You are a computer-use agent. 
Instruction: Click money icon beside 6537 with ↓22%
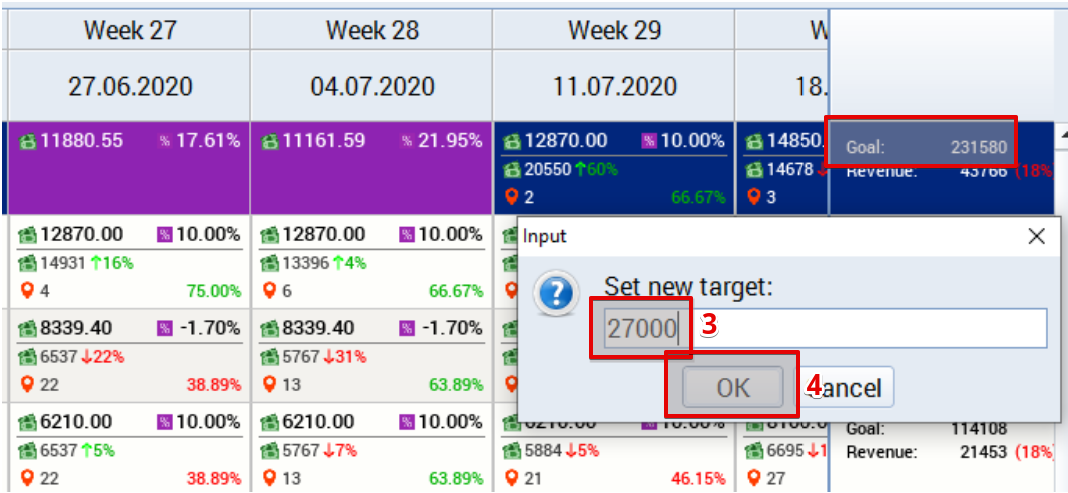[x=27, y=356]
